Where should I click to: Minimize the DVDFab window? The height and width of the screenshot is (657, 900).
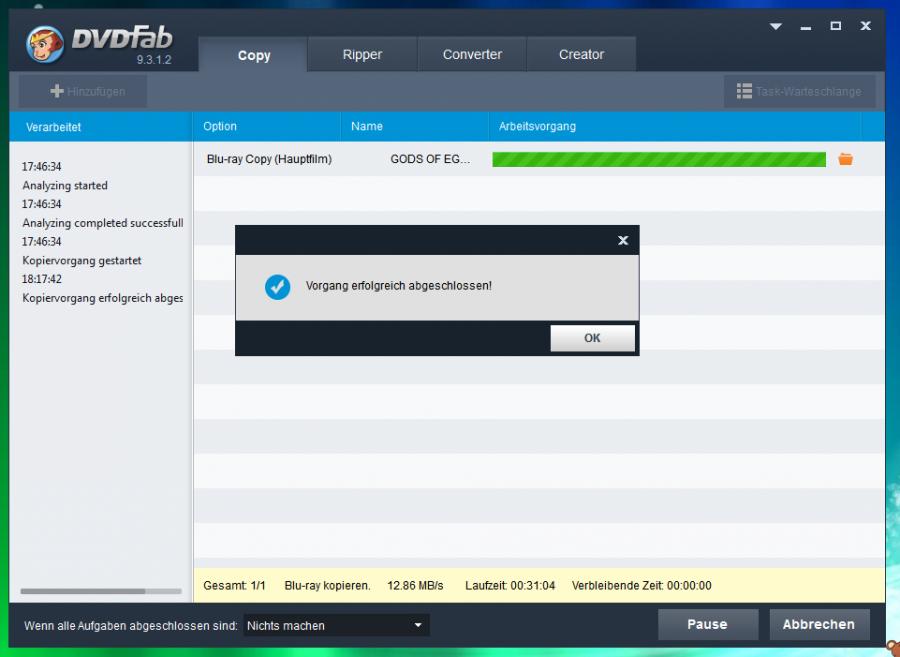[x=805, y=27]
